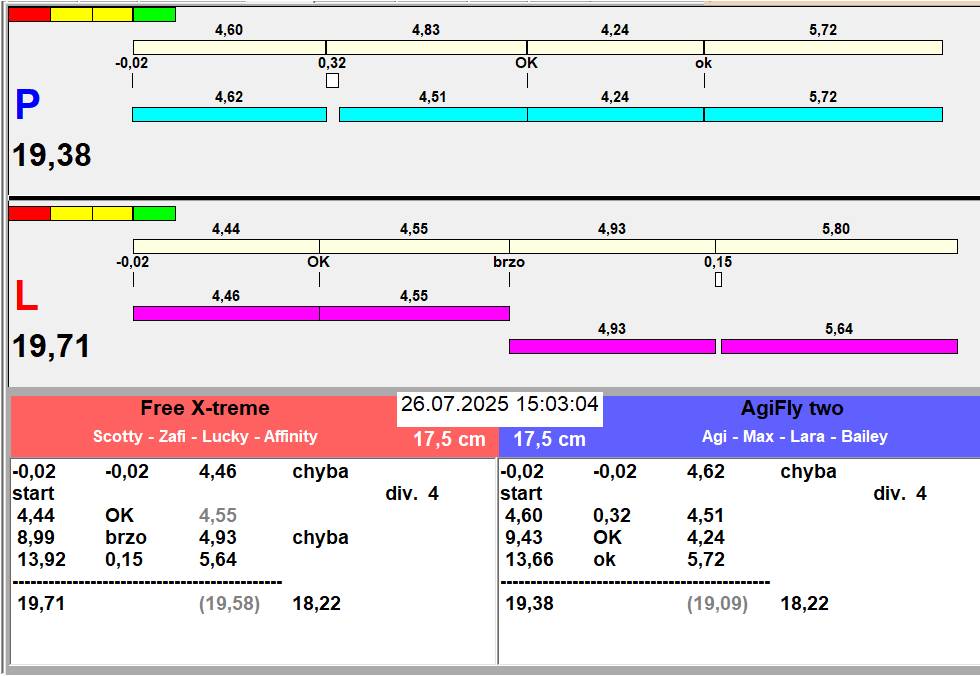Screen dimensions: 980x676
Task: Click the cream bar segment labeled 5,80
Action: pos(836,246)
